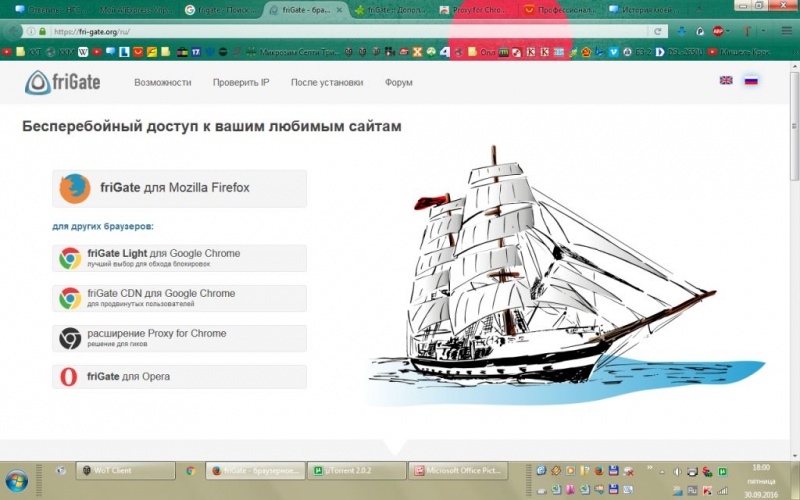Launch Google Chrome from the taskbar
Image resolution: width=800 pixels, height=500 pixels.
coord(190,470)
